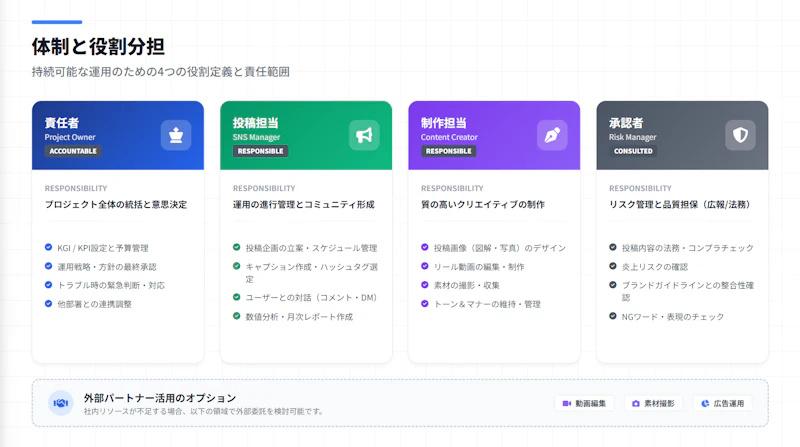Click the megaphone icon on 投稿担当 card
This screenshot has width=800, height=447.
[x=364, y=135]
